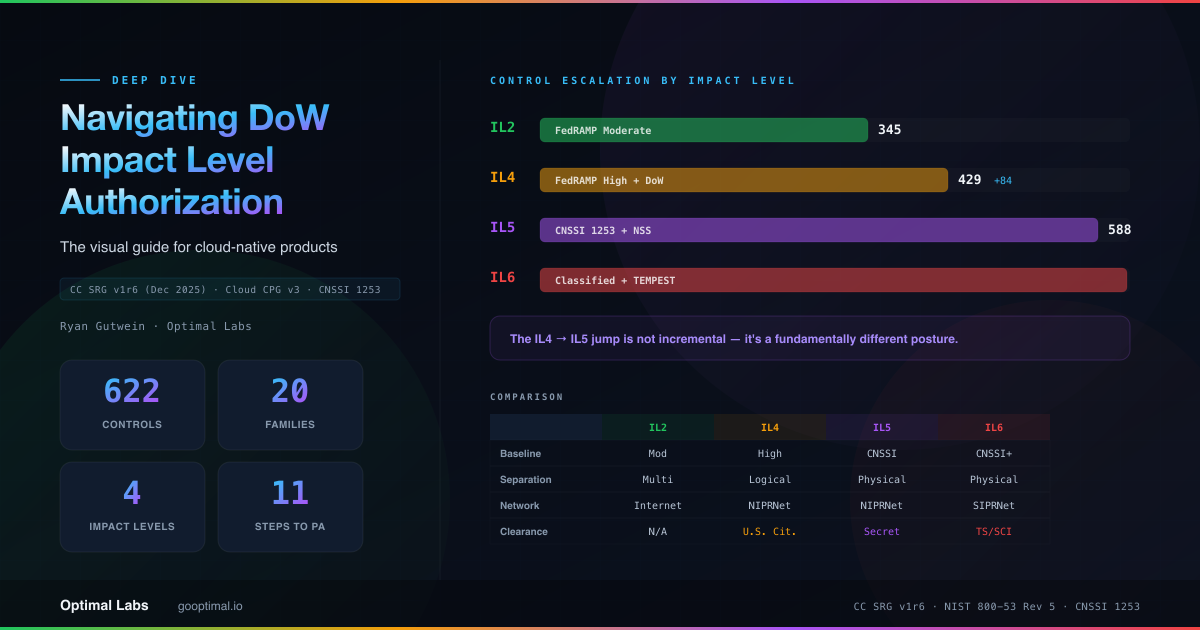This screenshot has width=1200, height=630.
Task: Select the 20 Families stat card
Action: [x=290, y=405]
